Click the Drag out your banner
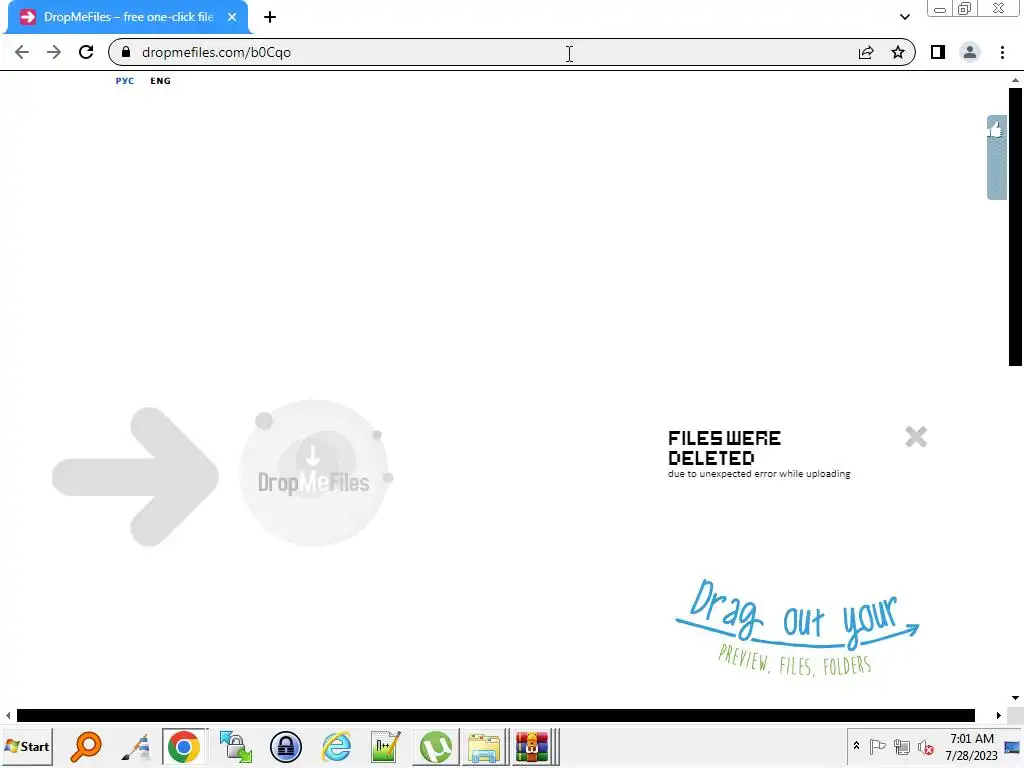The image size is (1024, 768). (x=797, y=627)
